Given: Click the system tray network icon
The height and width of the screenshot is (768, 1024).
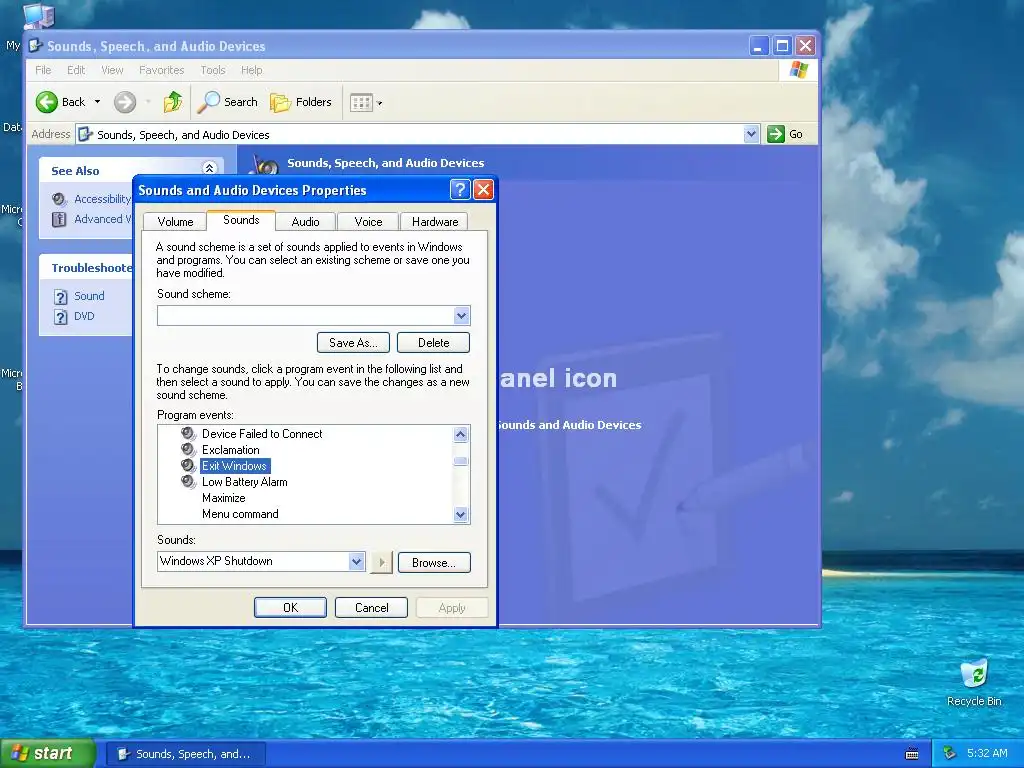Looking at the screenshot, I should pos(950,754).
